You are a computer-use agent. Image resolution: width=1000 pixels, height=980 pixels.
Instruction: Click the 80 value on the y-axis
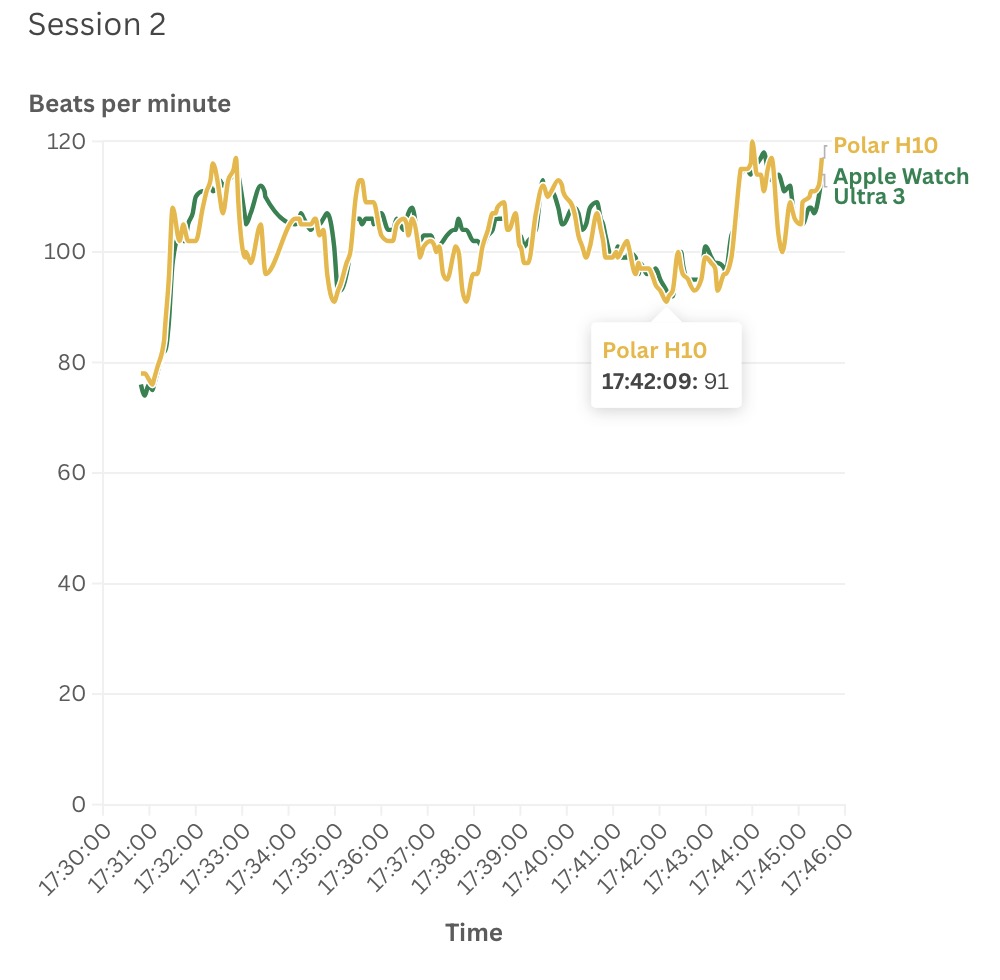79,362
